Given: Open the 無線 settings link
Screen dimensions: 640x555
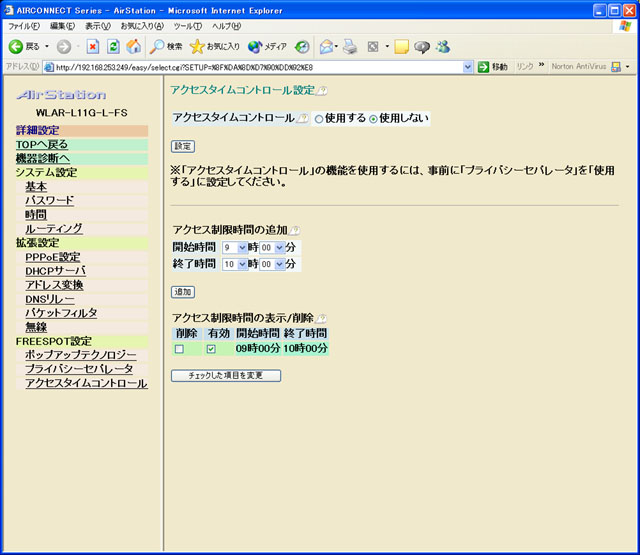Looking at the screenshot, I should point(36,327).
